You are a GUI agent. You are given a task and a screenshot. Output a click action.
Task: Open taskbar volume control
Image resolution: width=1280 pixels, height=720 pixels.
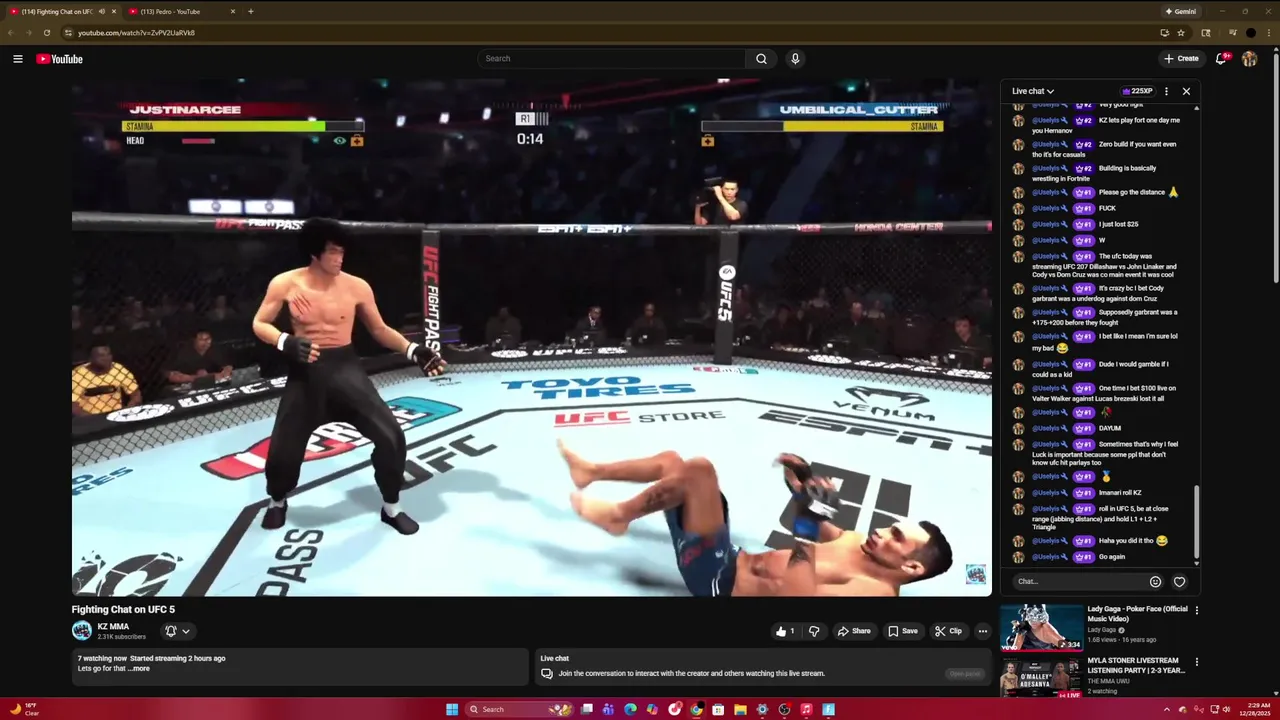(1227, 710)
